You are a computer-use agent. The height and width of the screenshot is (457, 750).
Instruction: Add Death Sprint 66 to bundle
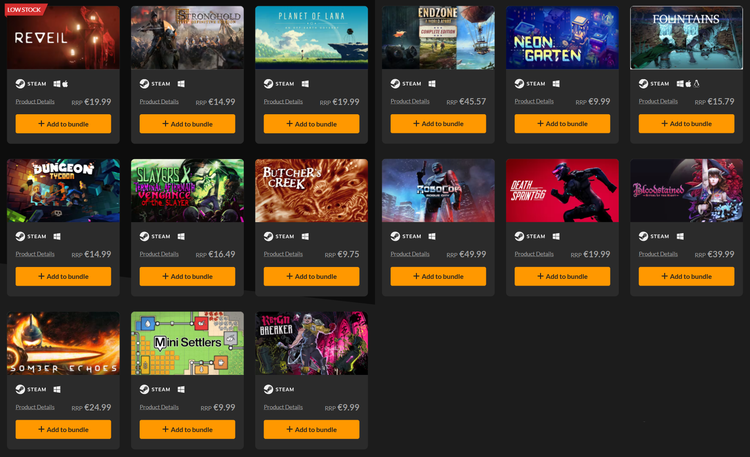pos(562,277)
